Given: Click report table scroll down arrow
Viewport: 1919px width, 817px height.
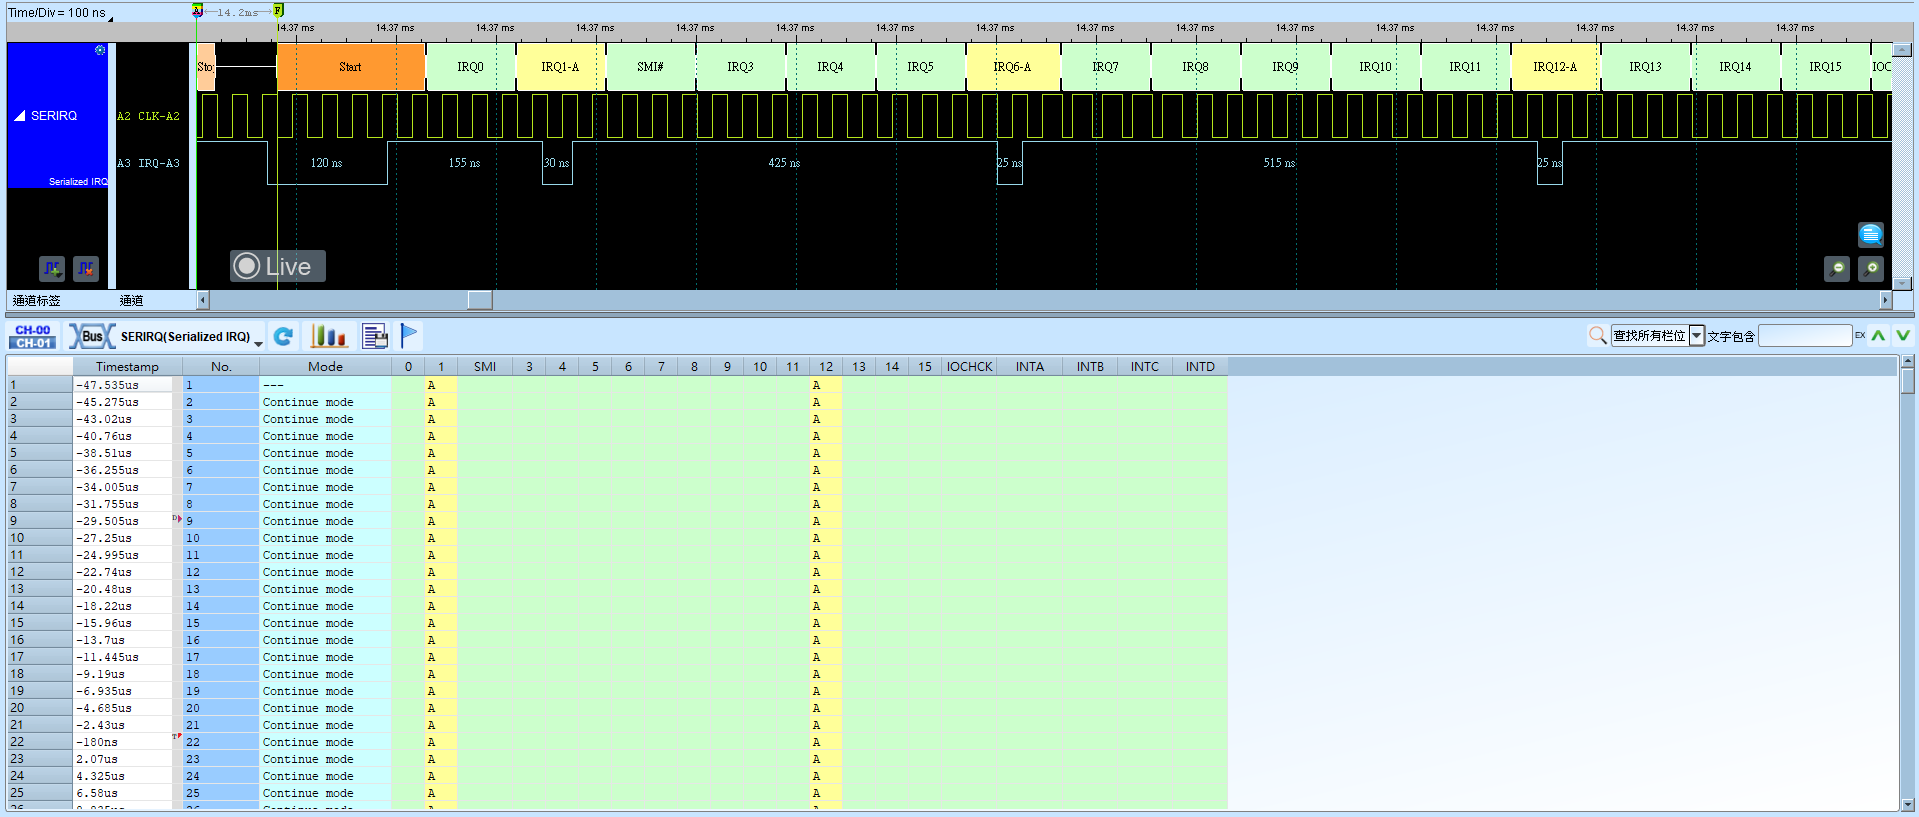Looking at the screenshot, I should coord(1908,804).
